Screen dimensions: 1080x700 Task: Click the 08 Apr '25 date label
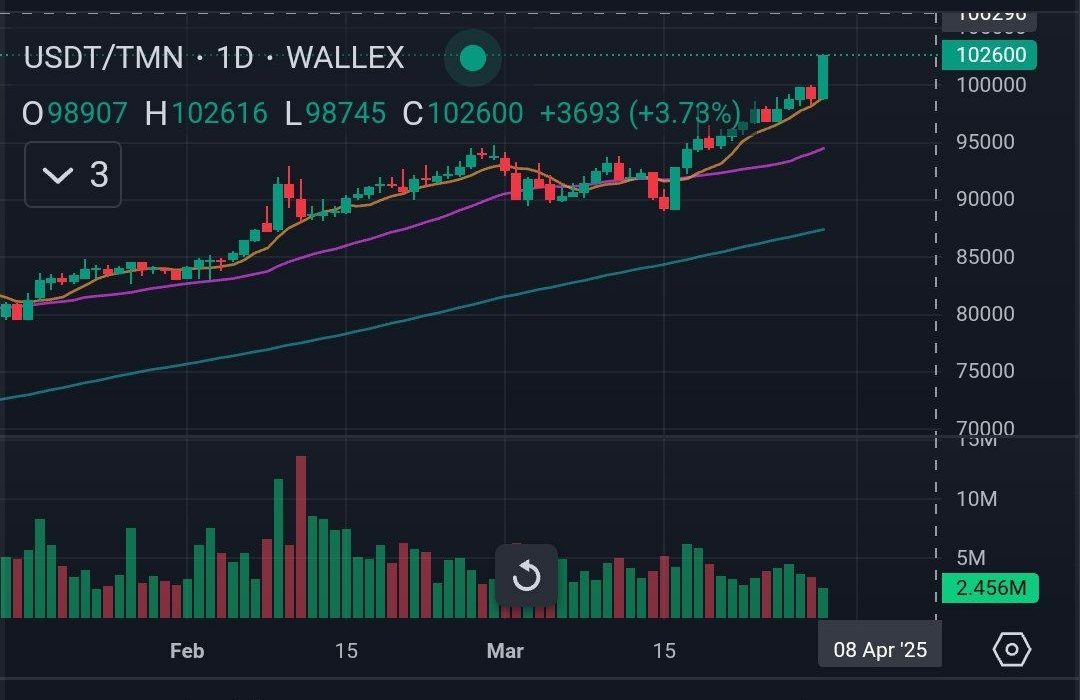(x=880, y=650)
